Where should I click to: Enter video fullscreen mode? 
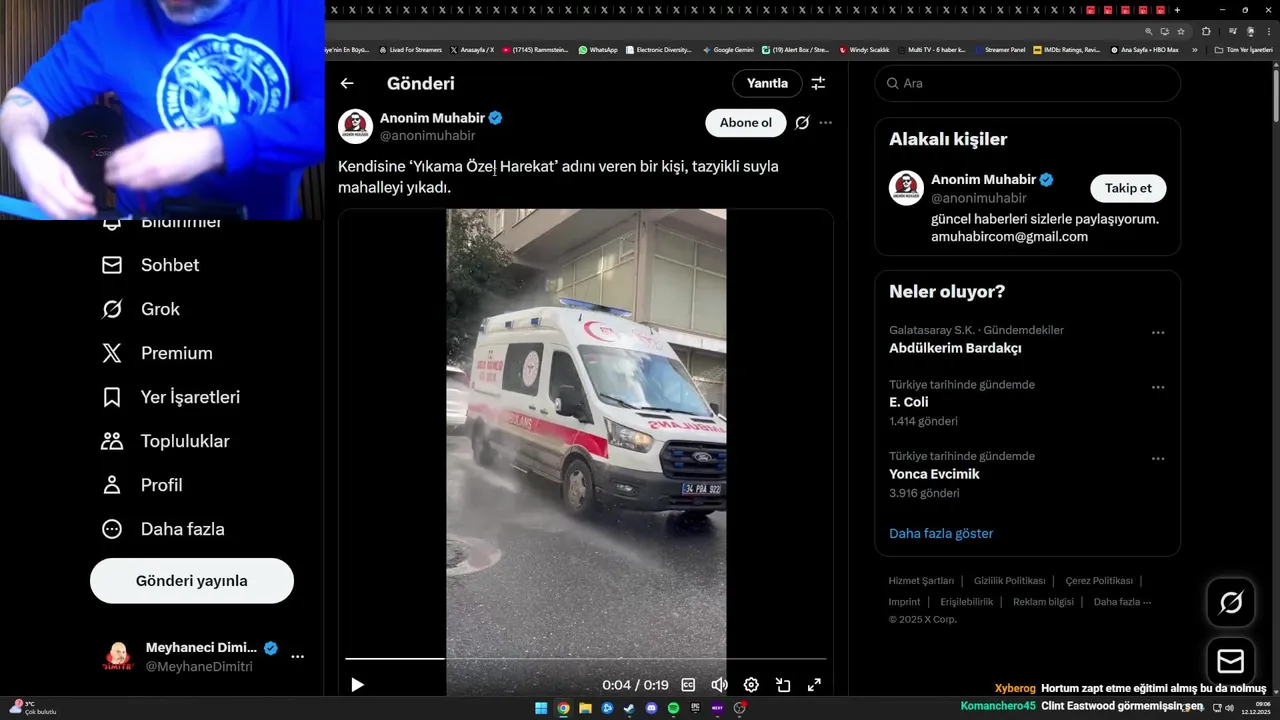tap(814, 685)
